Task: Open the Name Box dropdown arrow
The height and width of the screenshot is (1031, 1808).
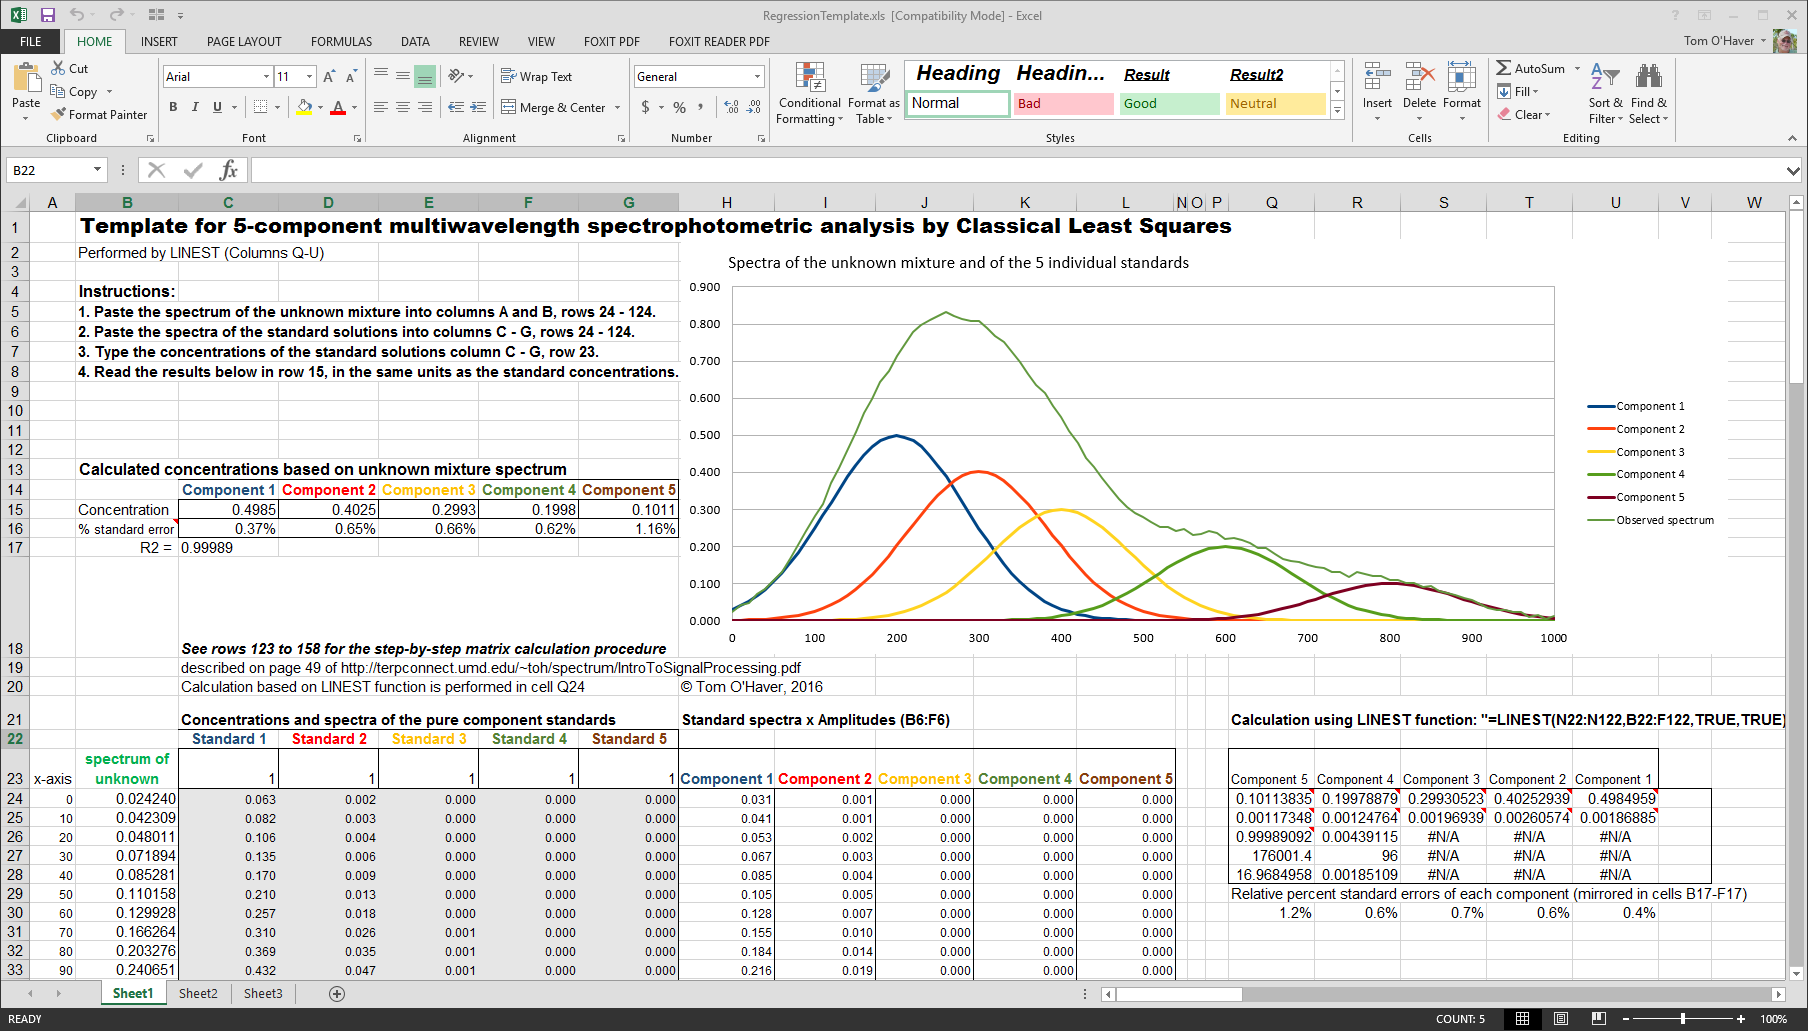Action: pyautogui.click(x=97, y=170)
